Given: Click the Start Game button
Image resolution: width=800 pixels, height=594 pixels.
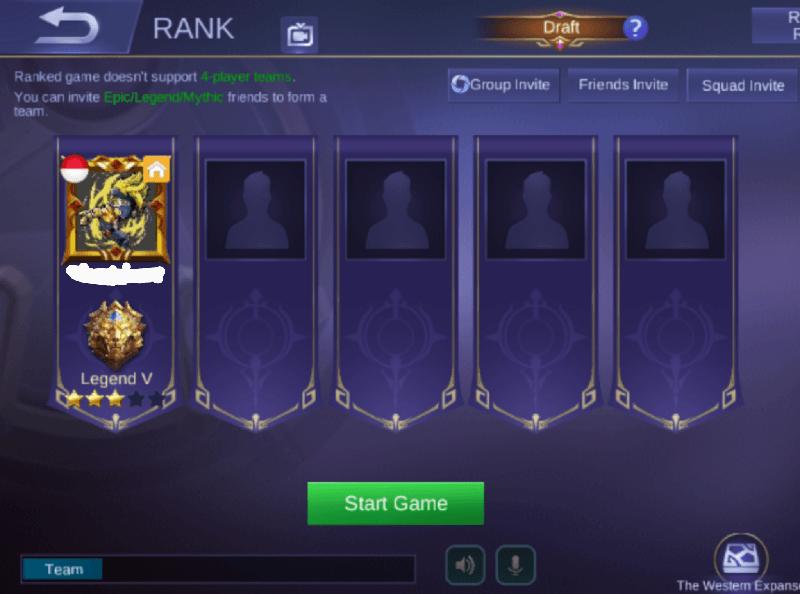Looking at the screenshot, I should tap(395, 503).
